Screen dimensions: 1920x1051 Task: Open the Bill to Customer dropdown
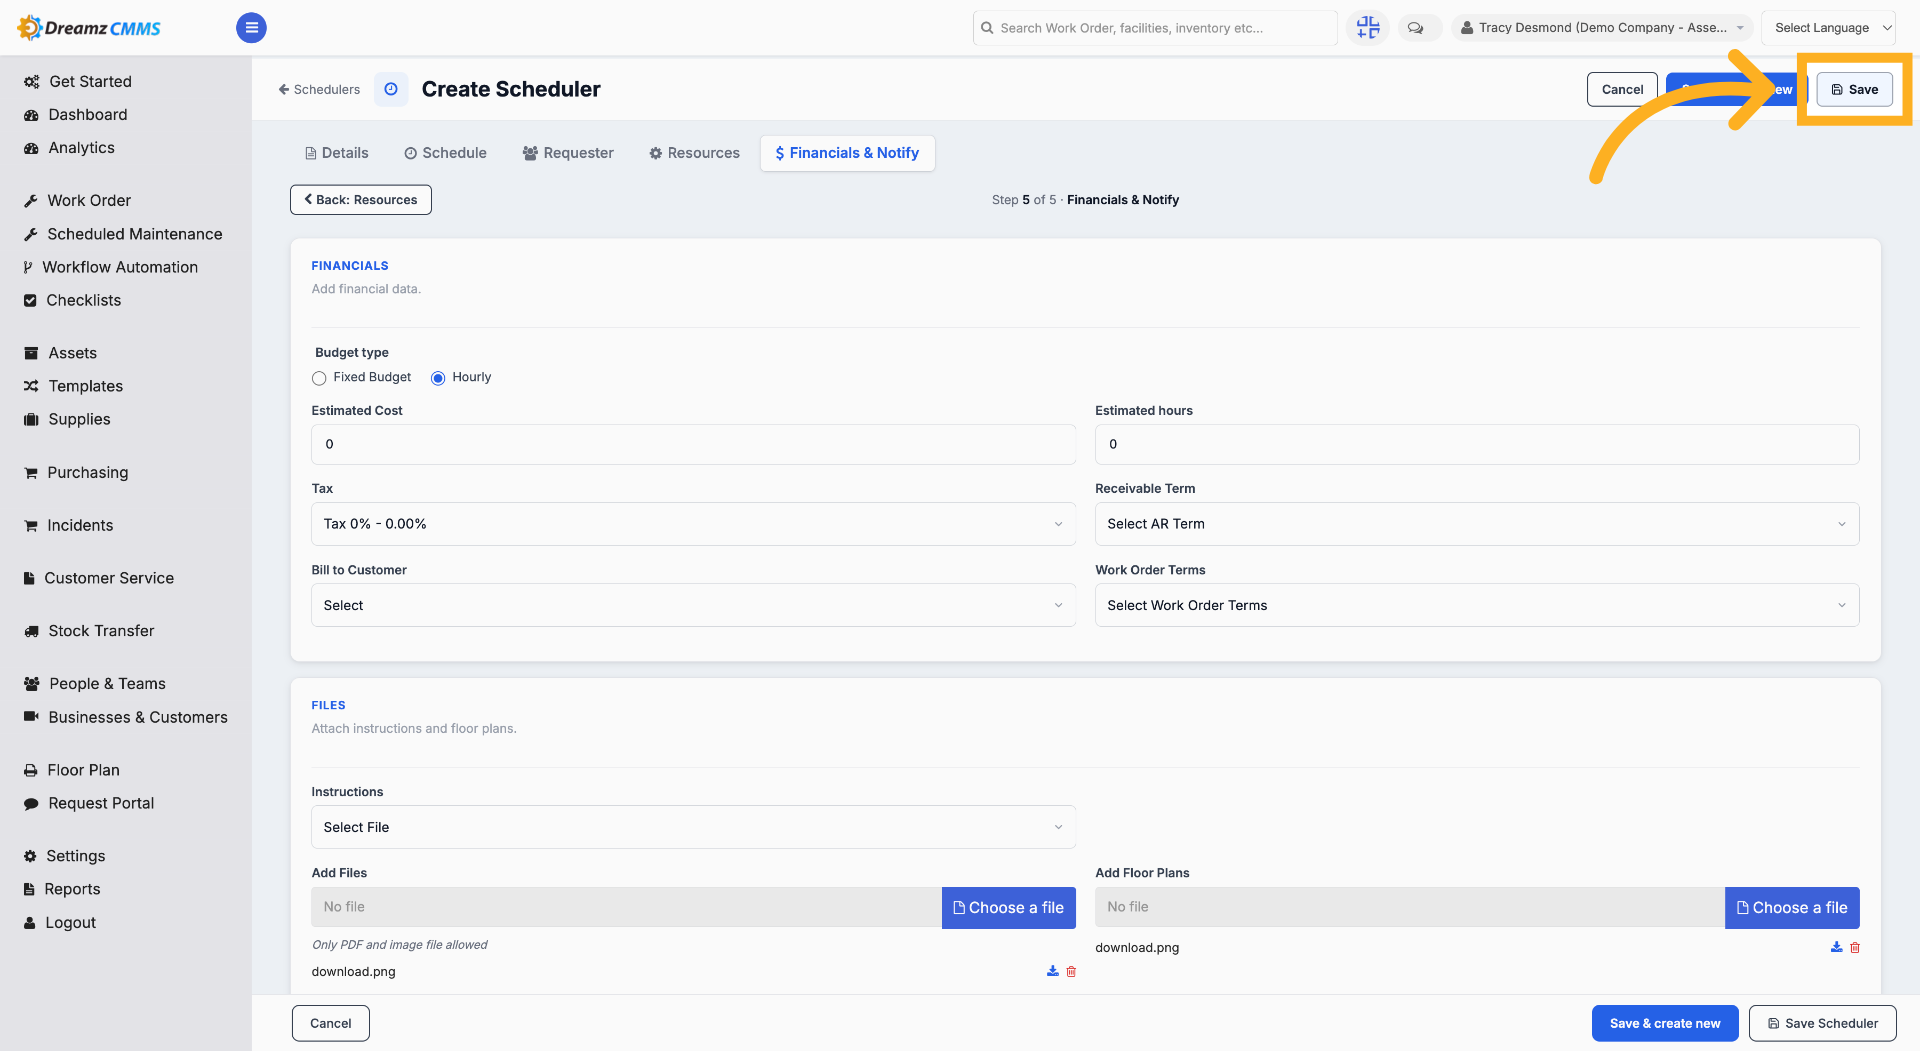tap(693, 605)
